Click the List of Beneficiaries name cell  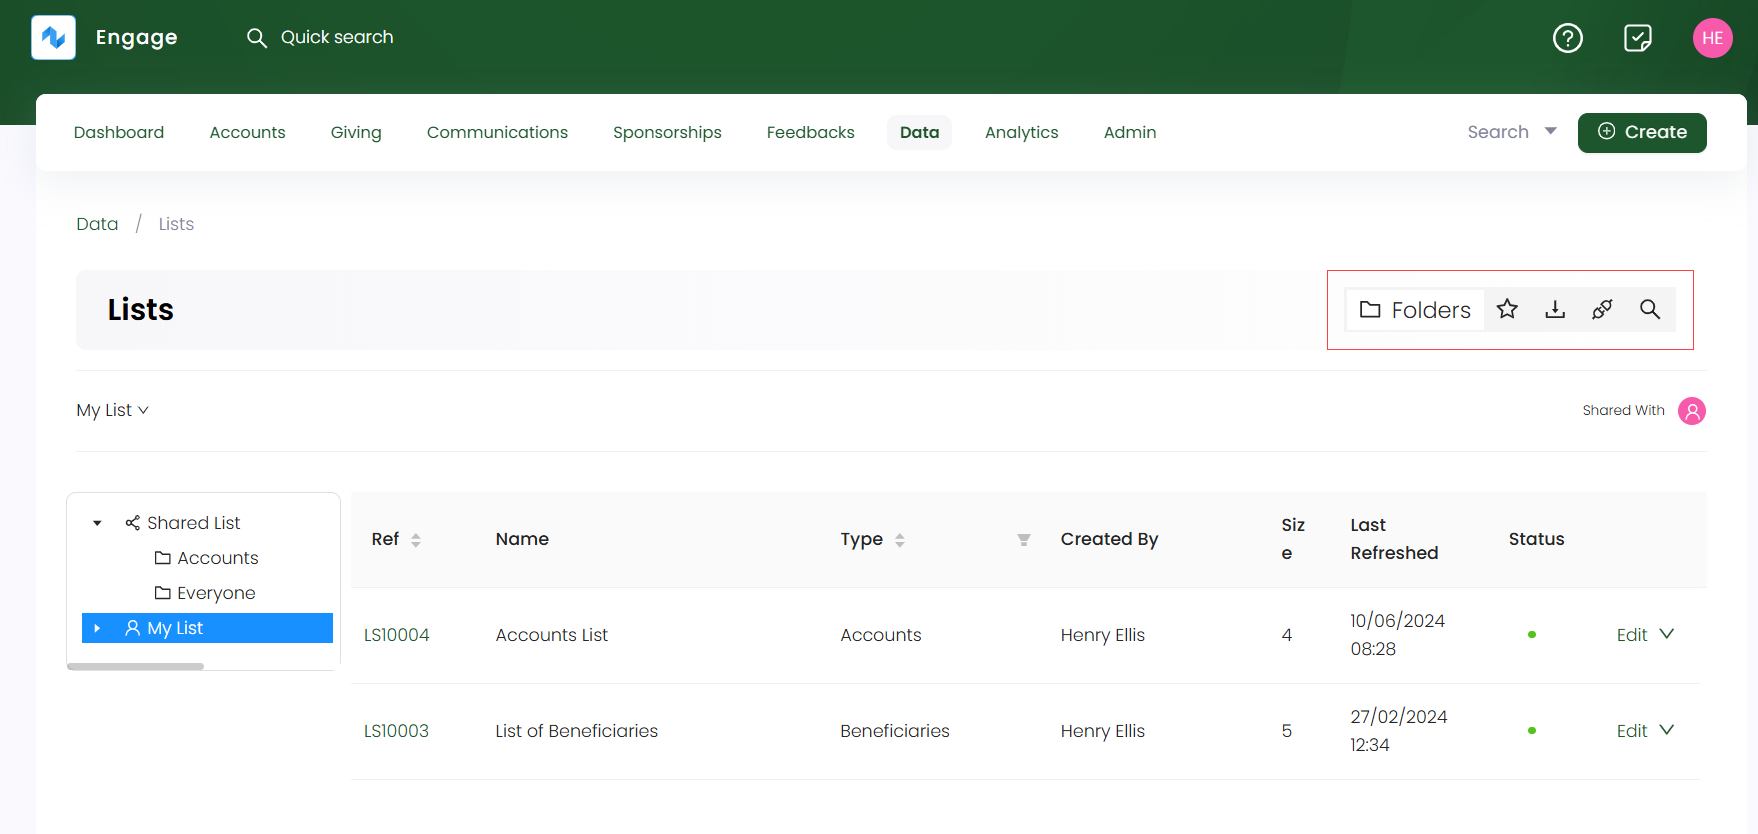577,731
